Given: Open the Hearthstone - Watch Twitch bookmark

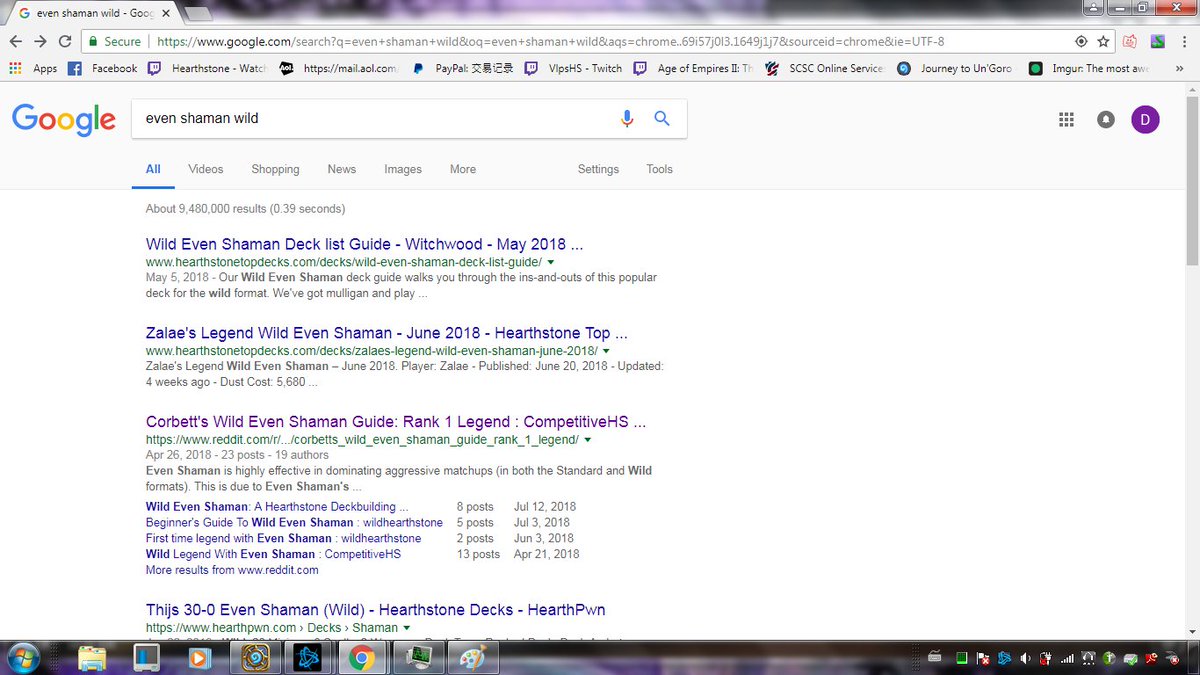Looking at the screenshot, I should (208, 69).
